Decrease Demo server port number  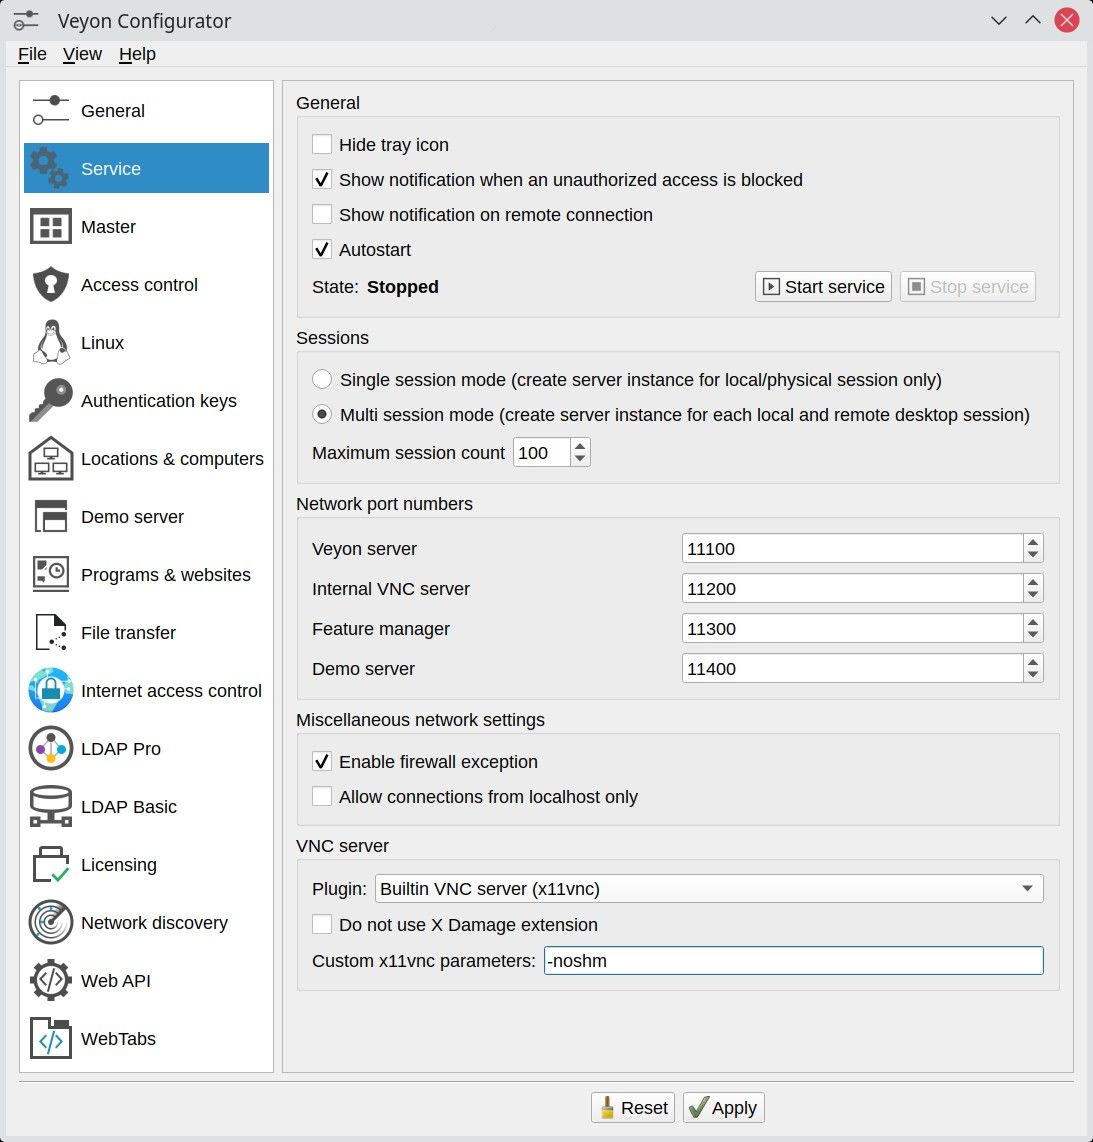(1033, 675)
